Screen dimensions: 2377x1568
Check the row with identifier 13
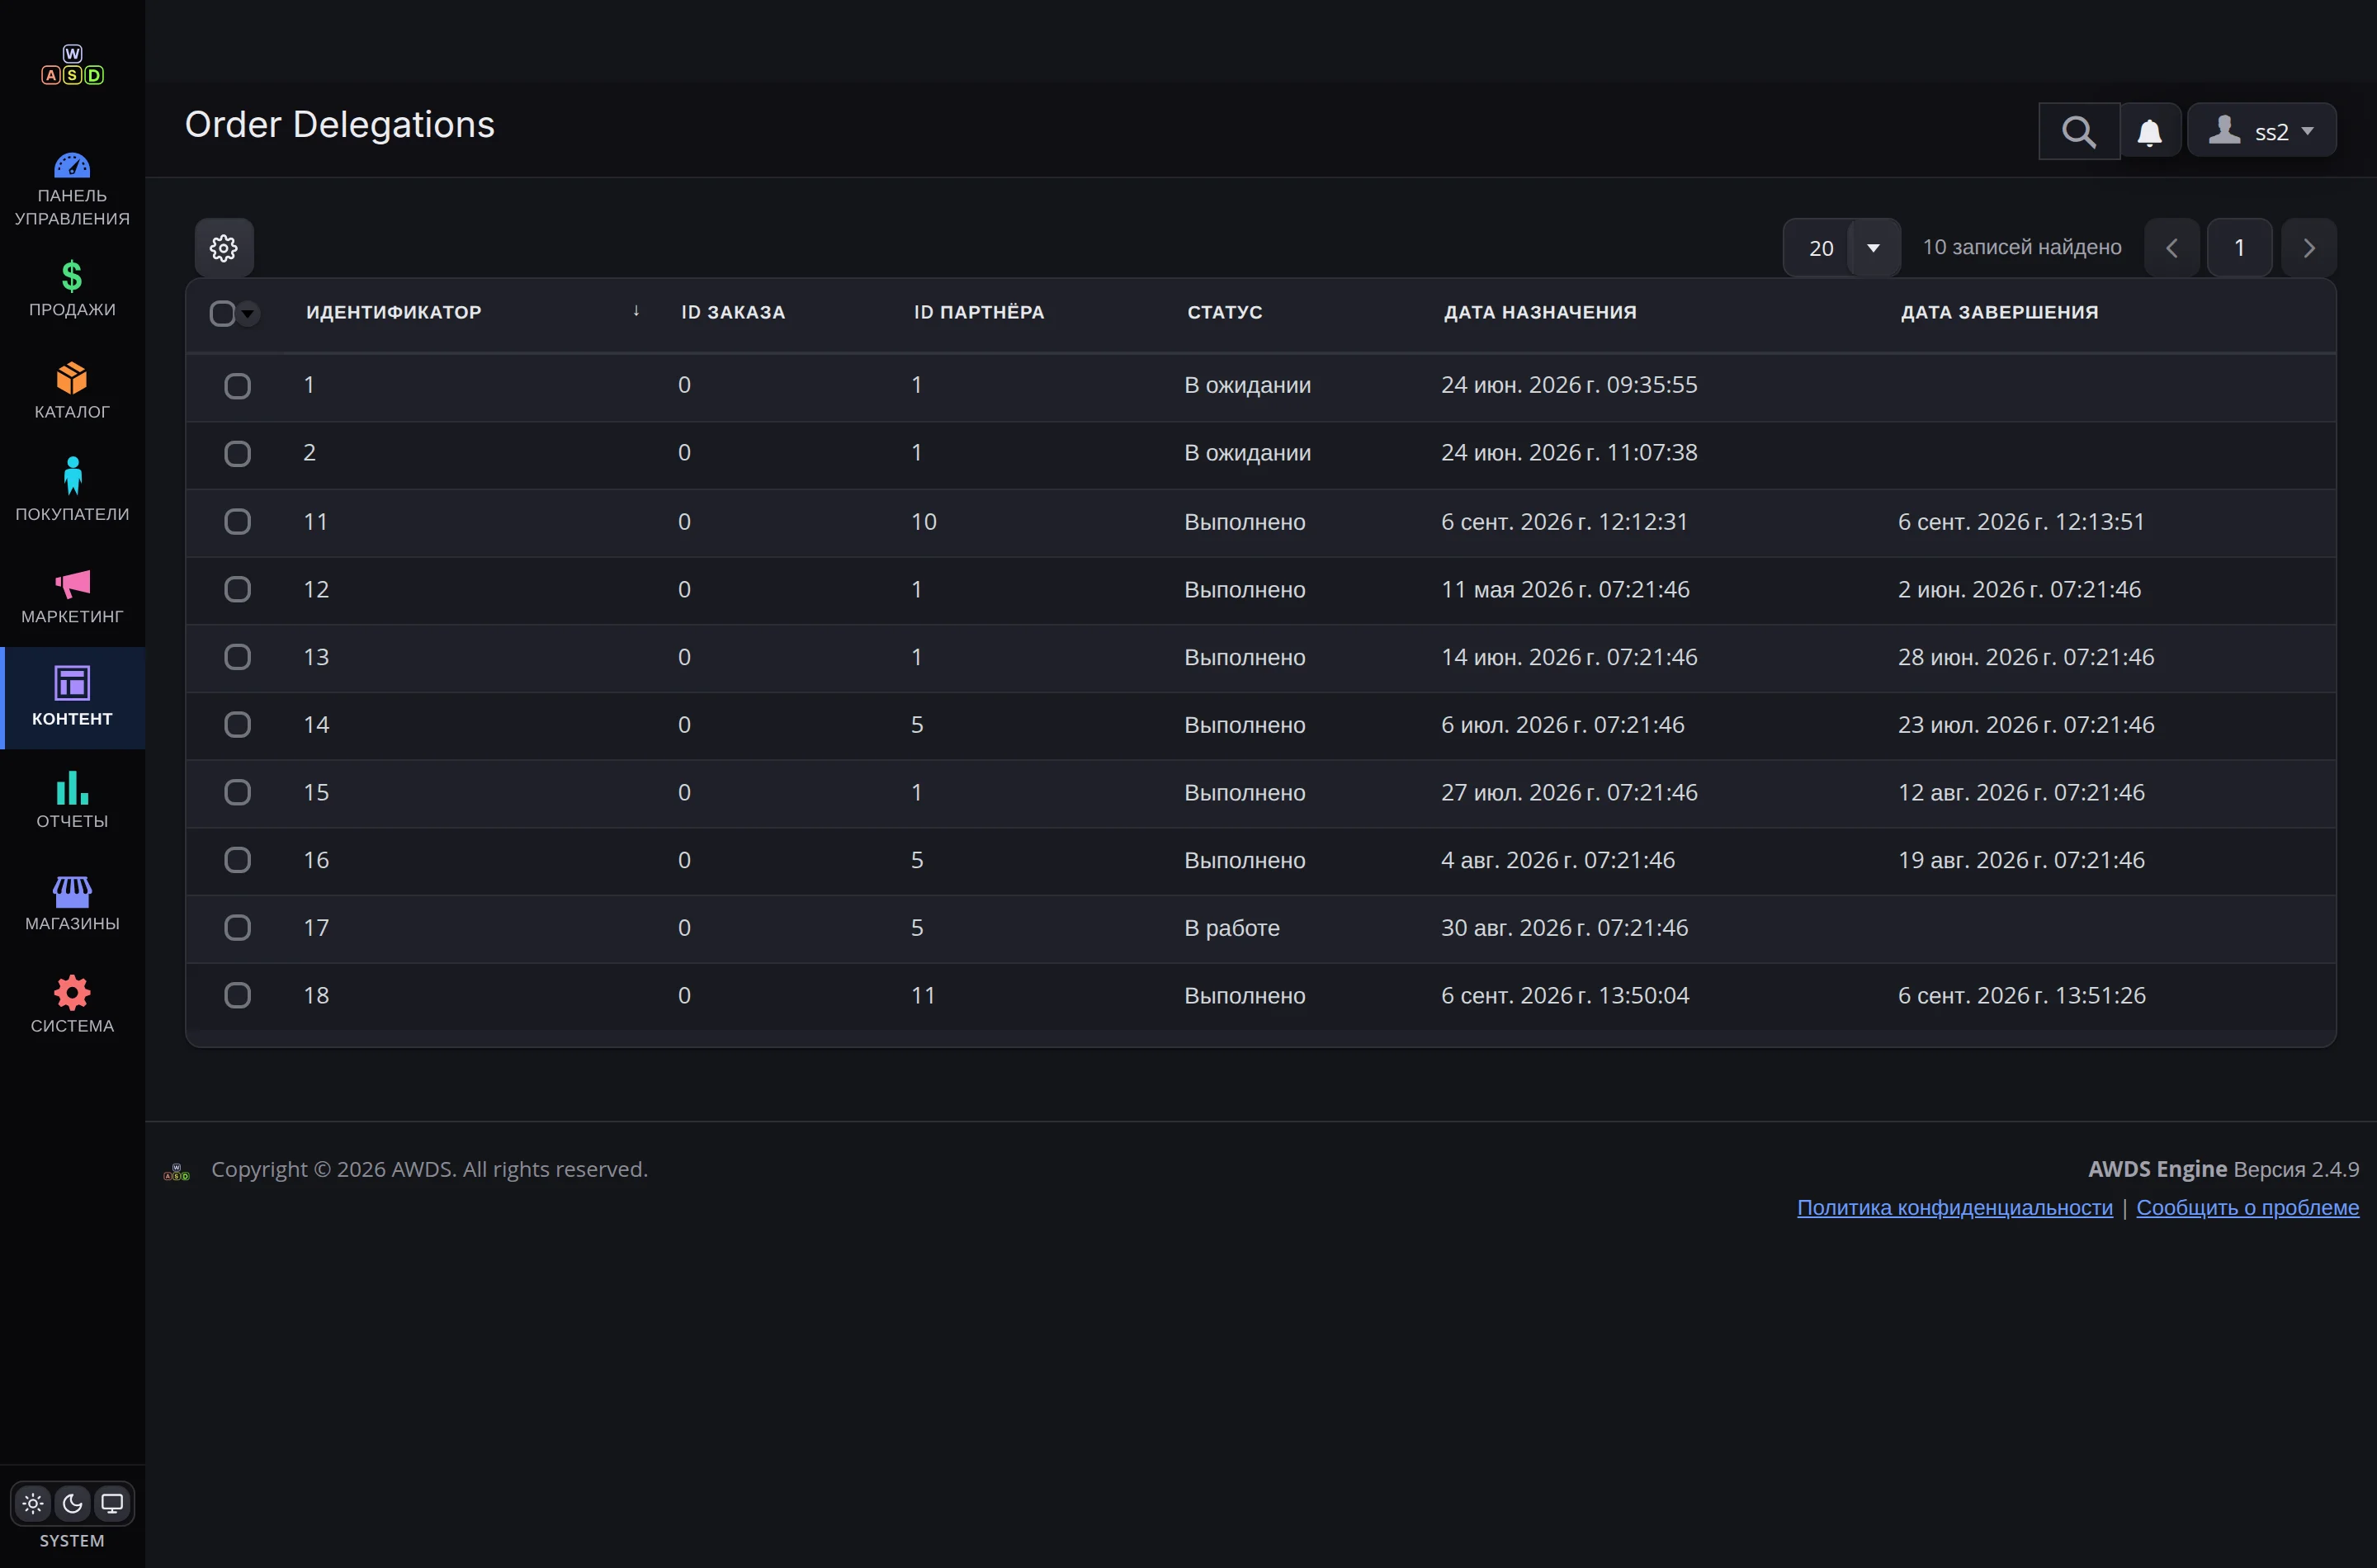tap(237, 657)
